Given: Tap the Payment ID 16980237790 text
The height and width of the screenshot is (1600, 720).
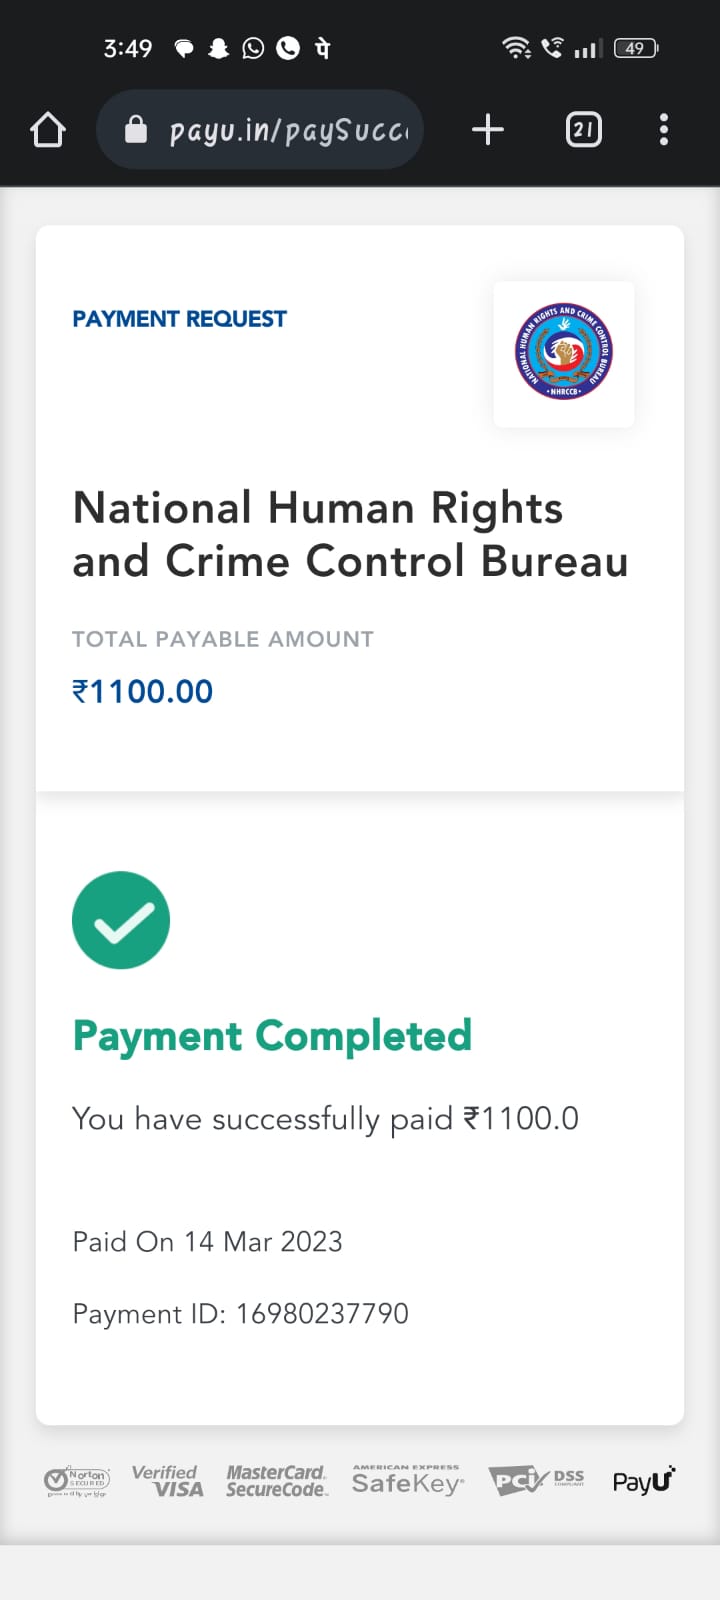Looking at the screenshot, I should point(240,1313).
